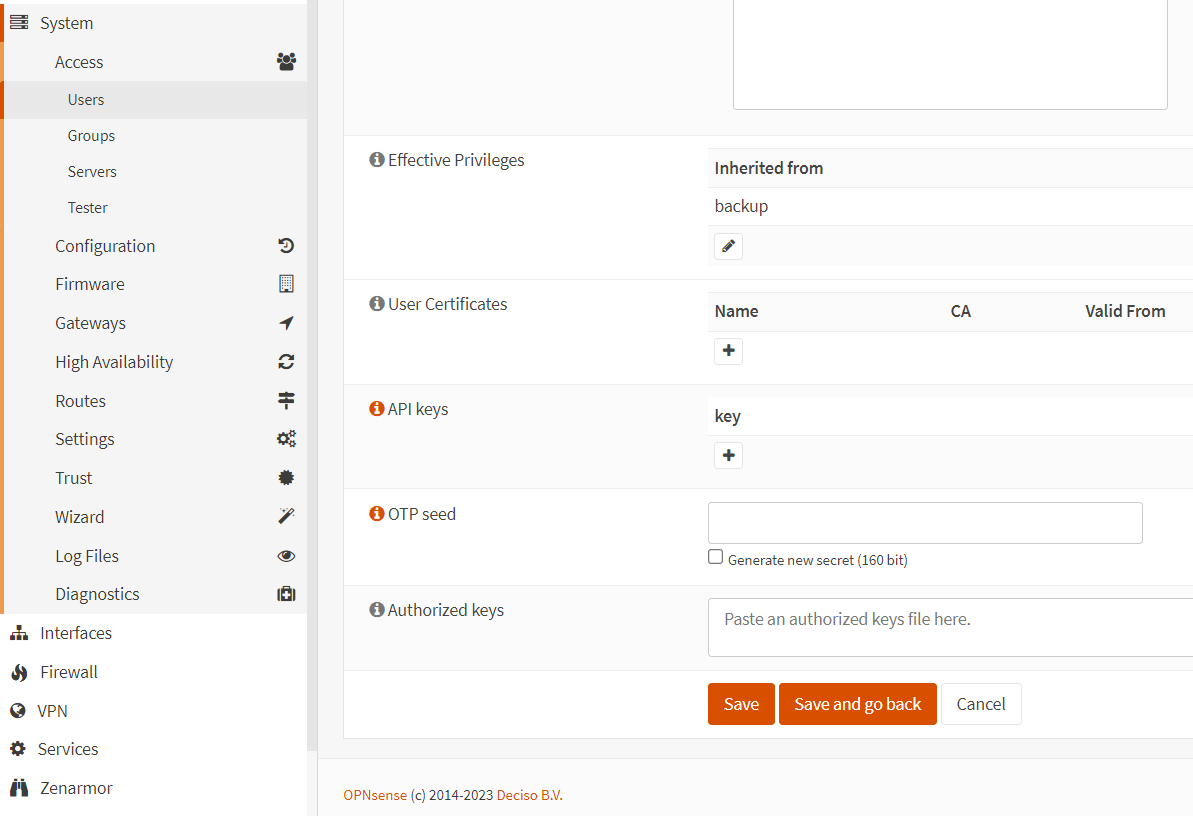Click the sidebar vertical scrollbar

click(x=312, y=373)
